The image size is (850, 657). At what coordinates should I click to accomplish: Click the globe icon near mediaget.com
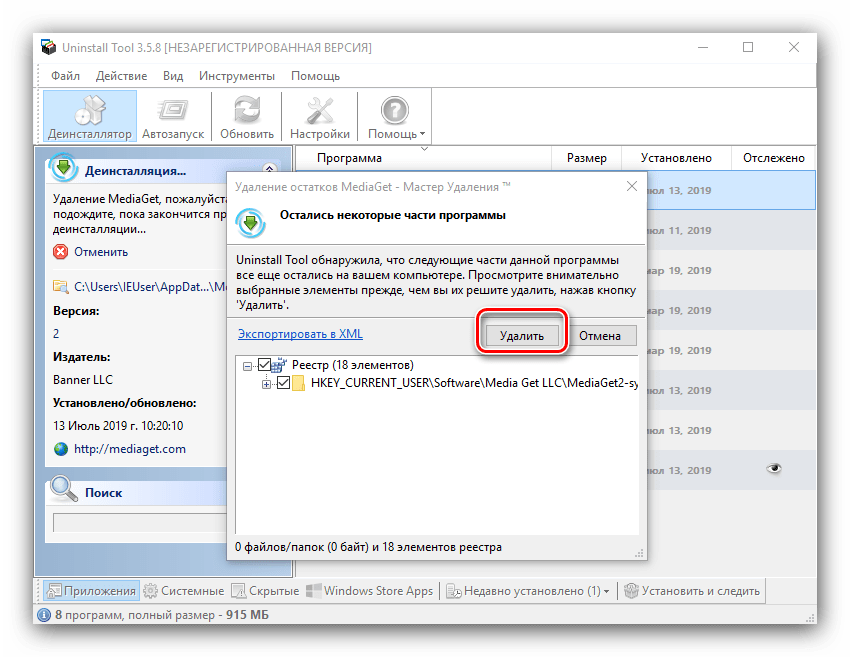(61, 449)
